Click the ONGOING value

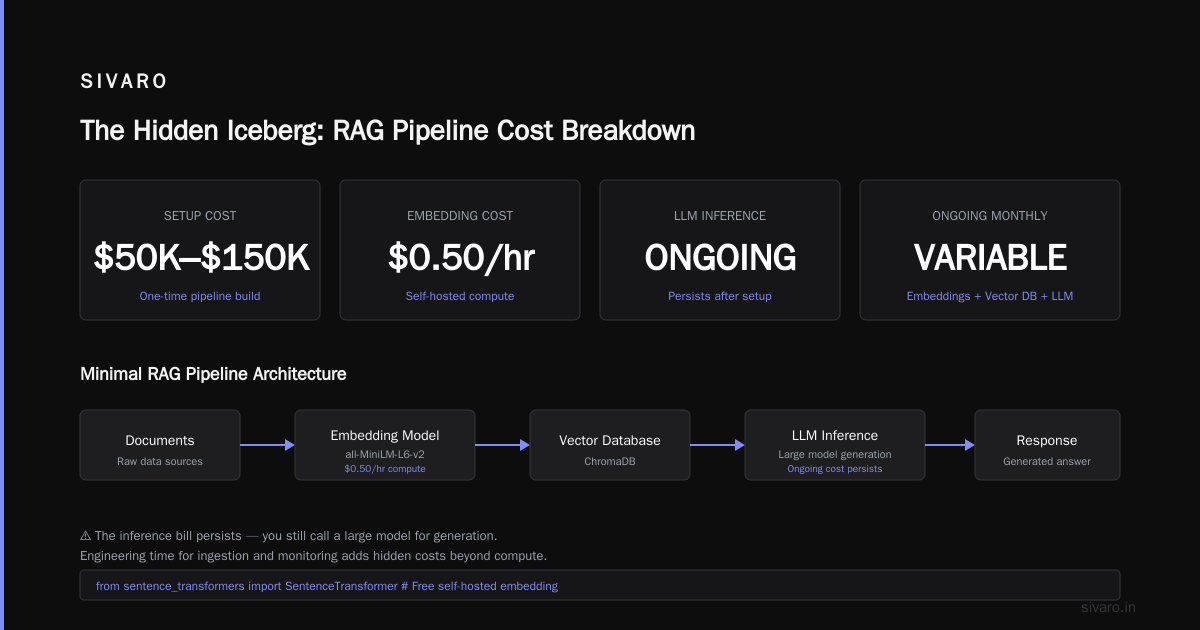coord(720,258)
